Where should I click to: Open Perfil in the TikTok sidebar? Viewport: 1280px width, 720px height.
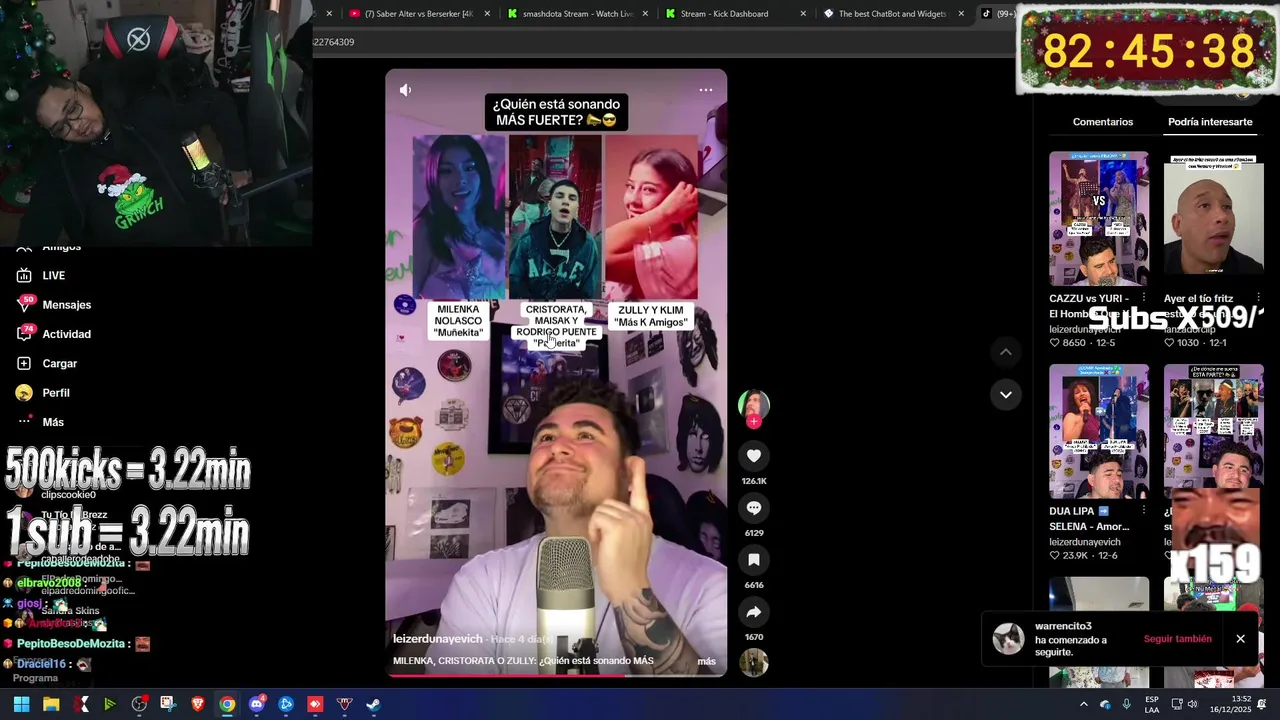[x=56, y=393]
